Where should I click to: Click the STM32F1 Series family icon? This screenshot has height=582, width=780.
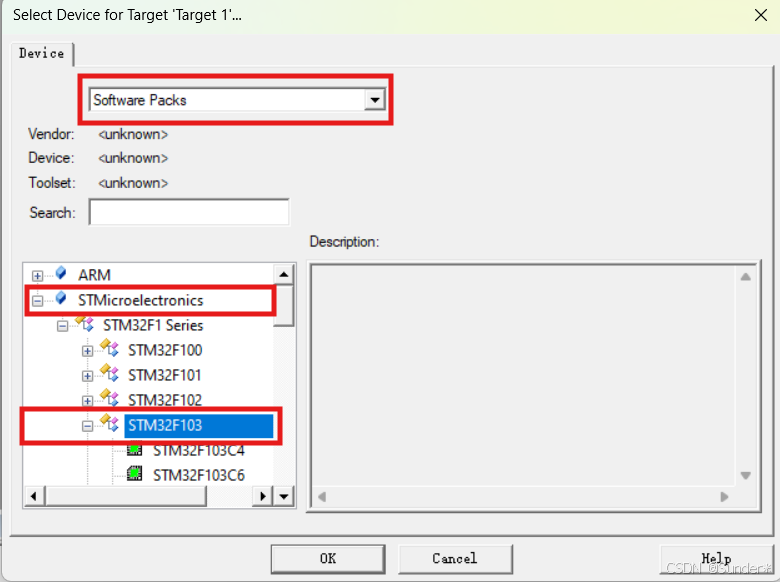coord(85,324)
